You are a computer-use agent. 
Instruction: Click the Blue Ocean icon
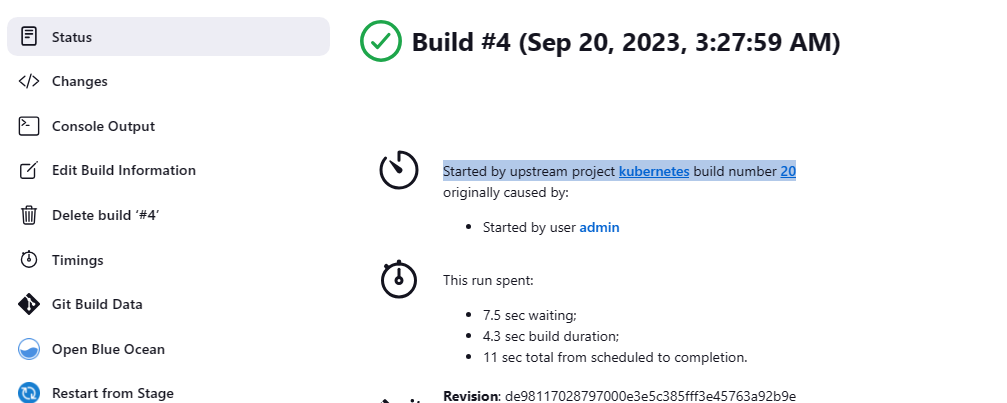pos(29,349)
